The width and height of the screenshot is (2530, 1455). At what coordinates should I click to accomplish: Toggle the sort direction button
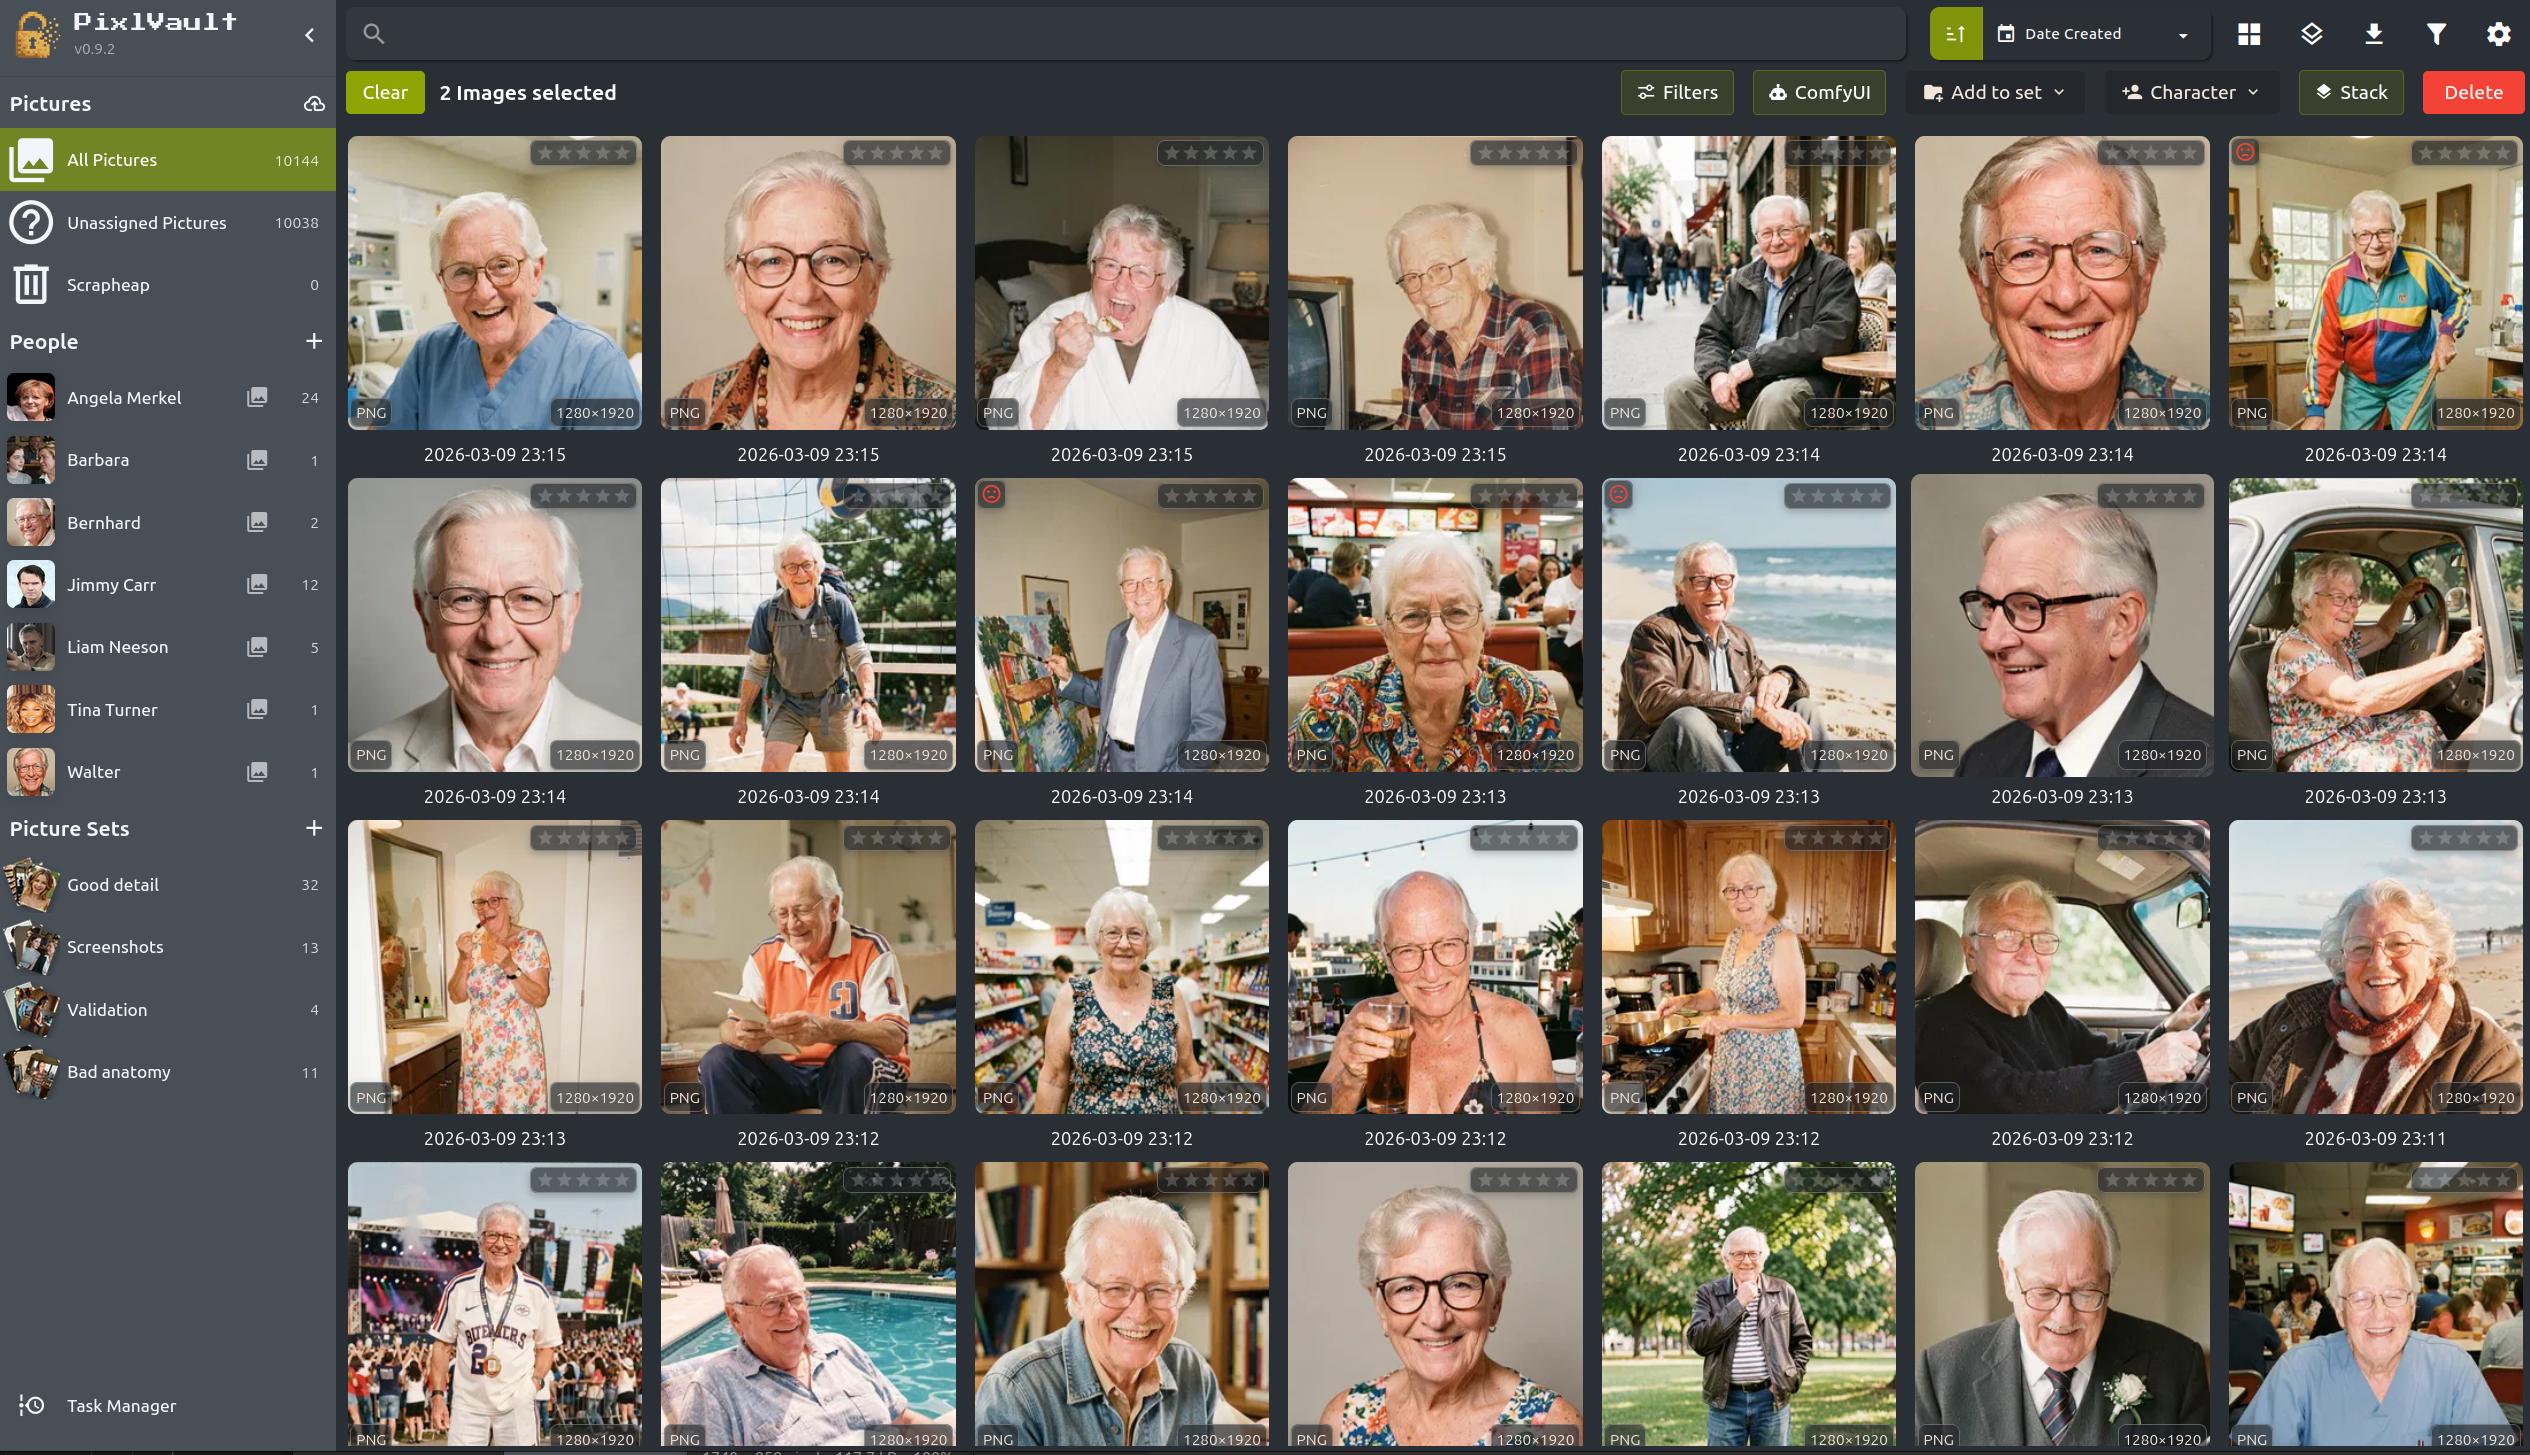pyautogui.click(x=1955, y=34)
